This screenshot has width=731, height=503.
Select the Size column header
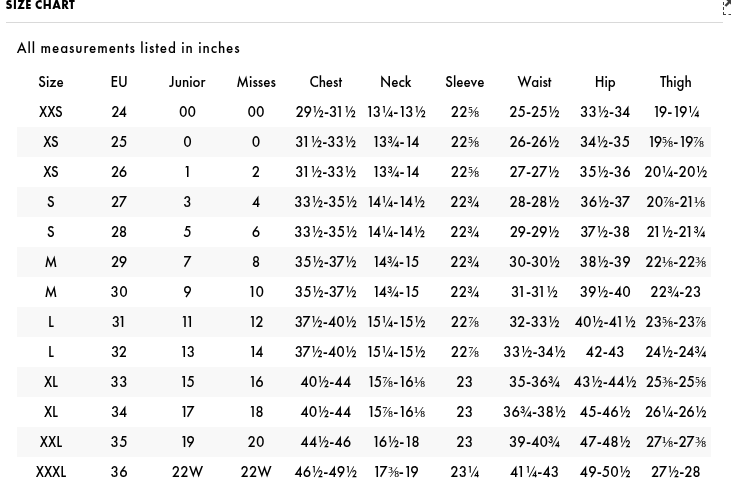[51, 82]
